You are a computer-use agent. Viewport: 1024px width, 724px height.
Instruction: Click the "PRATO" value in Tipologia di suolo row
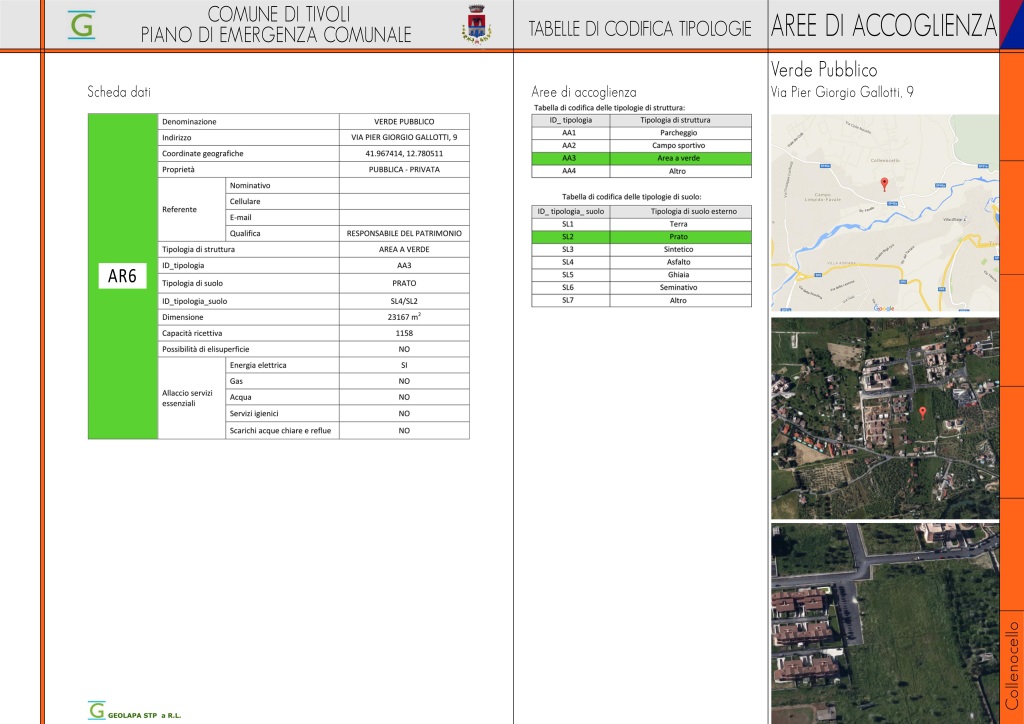point(404,283)
